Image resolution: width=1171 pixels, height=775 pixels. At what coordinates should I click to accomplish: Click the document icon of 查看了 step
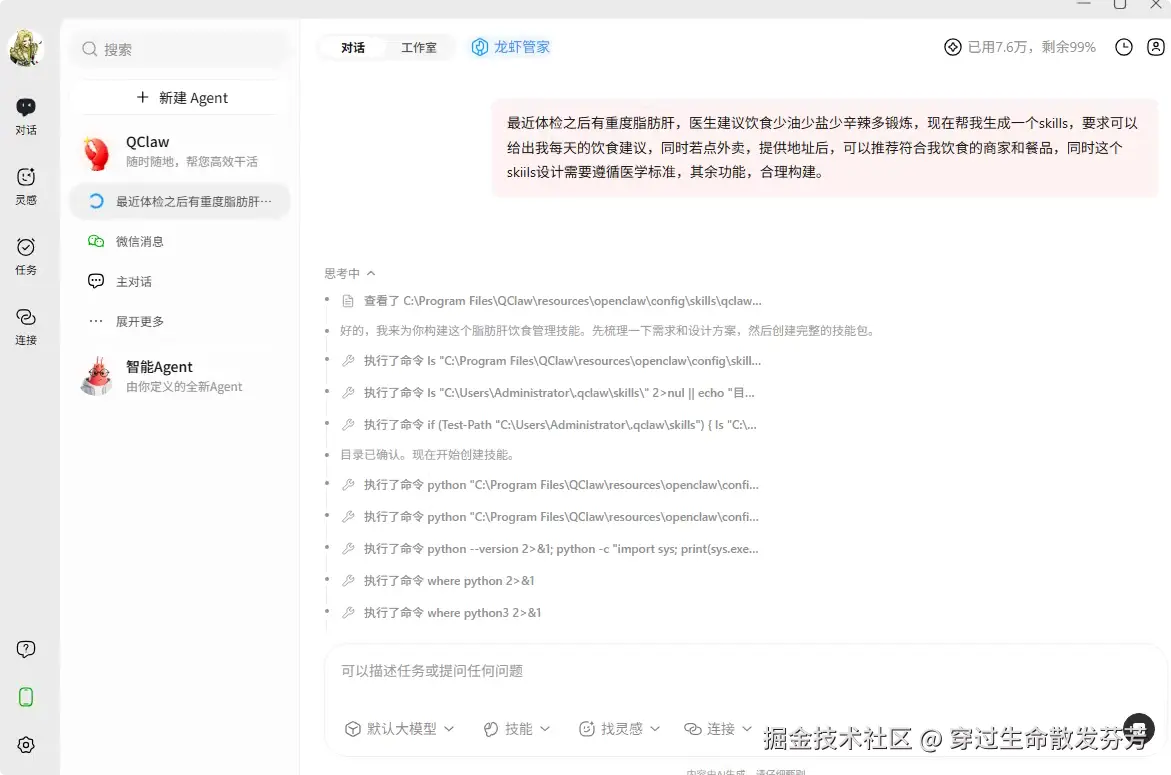click(348, 301)
